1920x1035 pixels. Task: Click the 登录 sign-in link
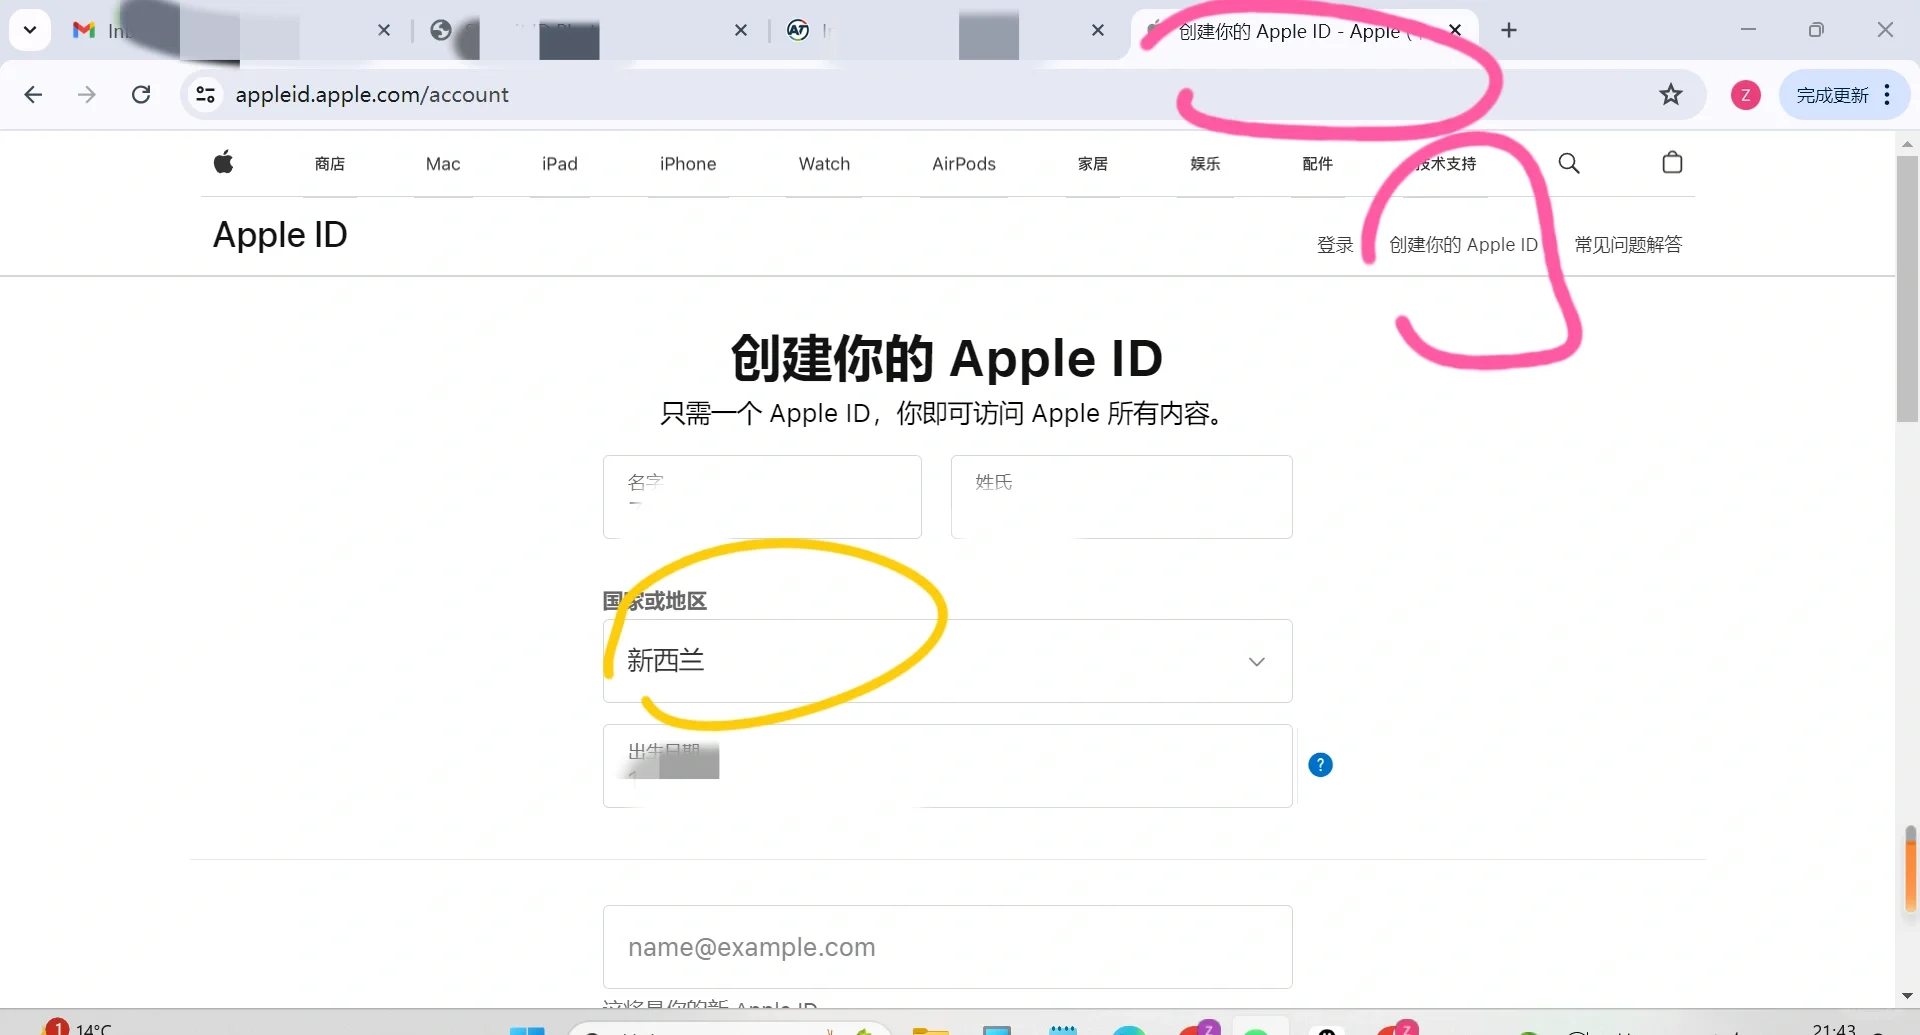[x=1334, y=244]
